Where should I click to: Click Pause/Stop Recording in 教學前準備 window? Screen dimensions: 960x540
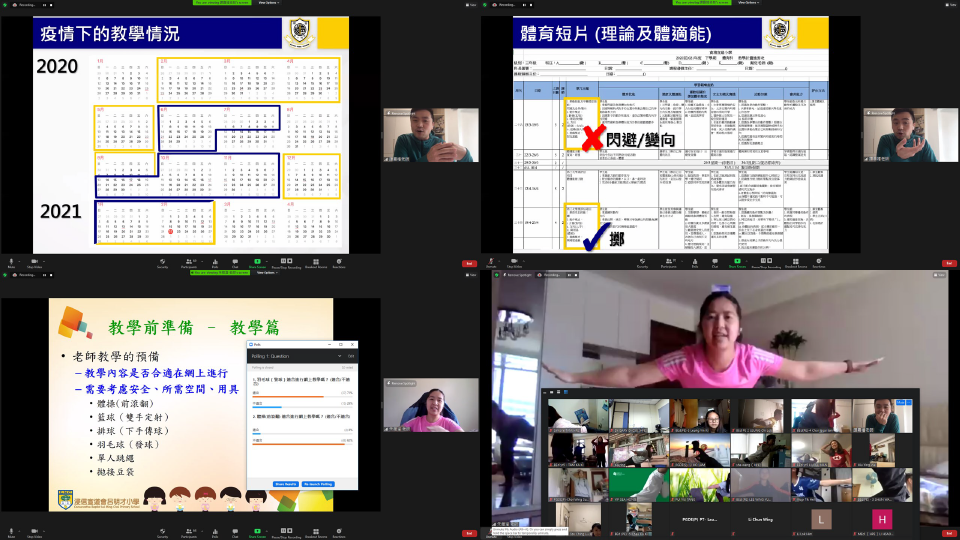286,533
